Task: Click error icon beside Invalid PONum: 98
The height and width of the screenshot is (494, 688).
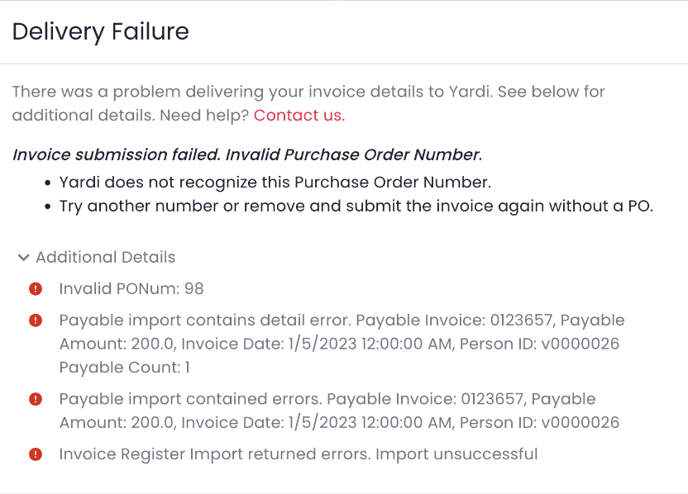Action: coord(36,289)
